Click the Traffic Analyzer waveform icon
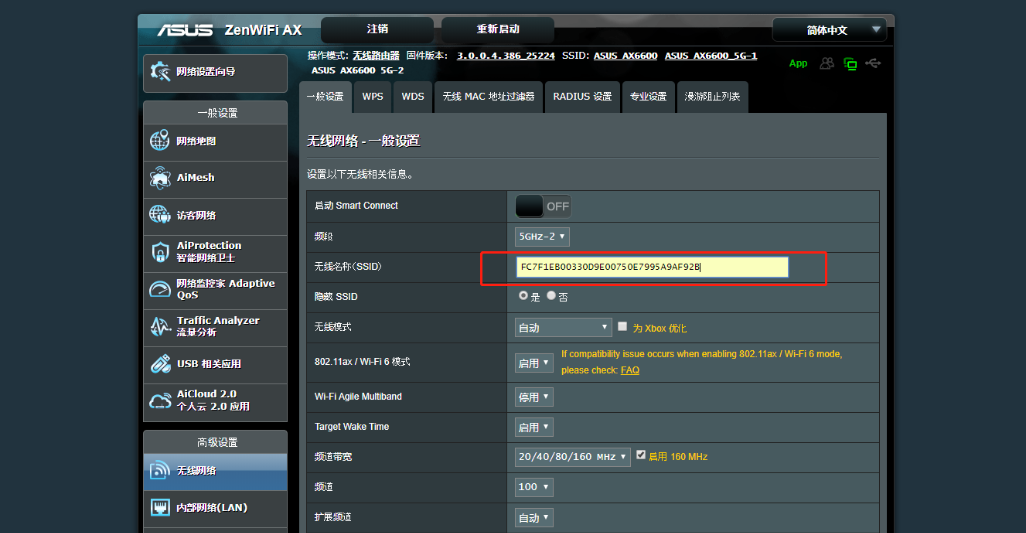 160,326
